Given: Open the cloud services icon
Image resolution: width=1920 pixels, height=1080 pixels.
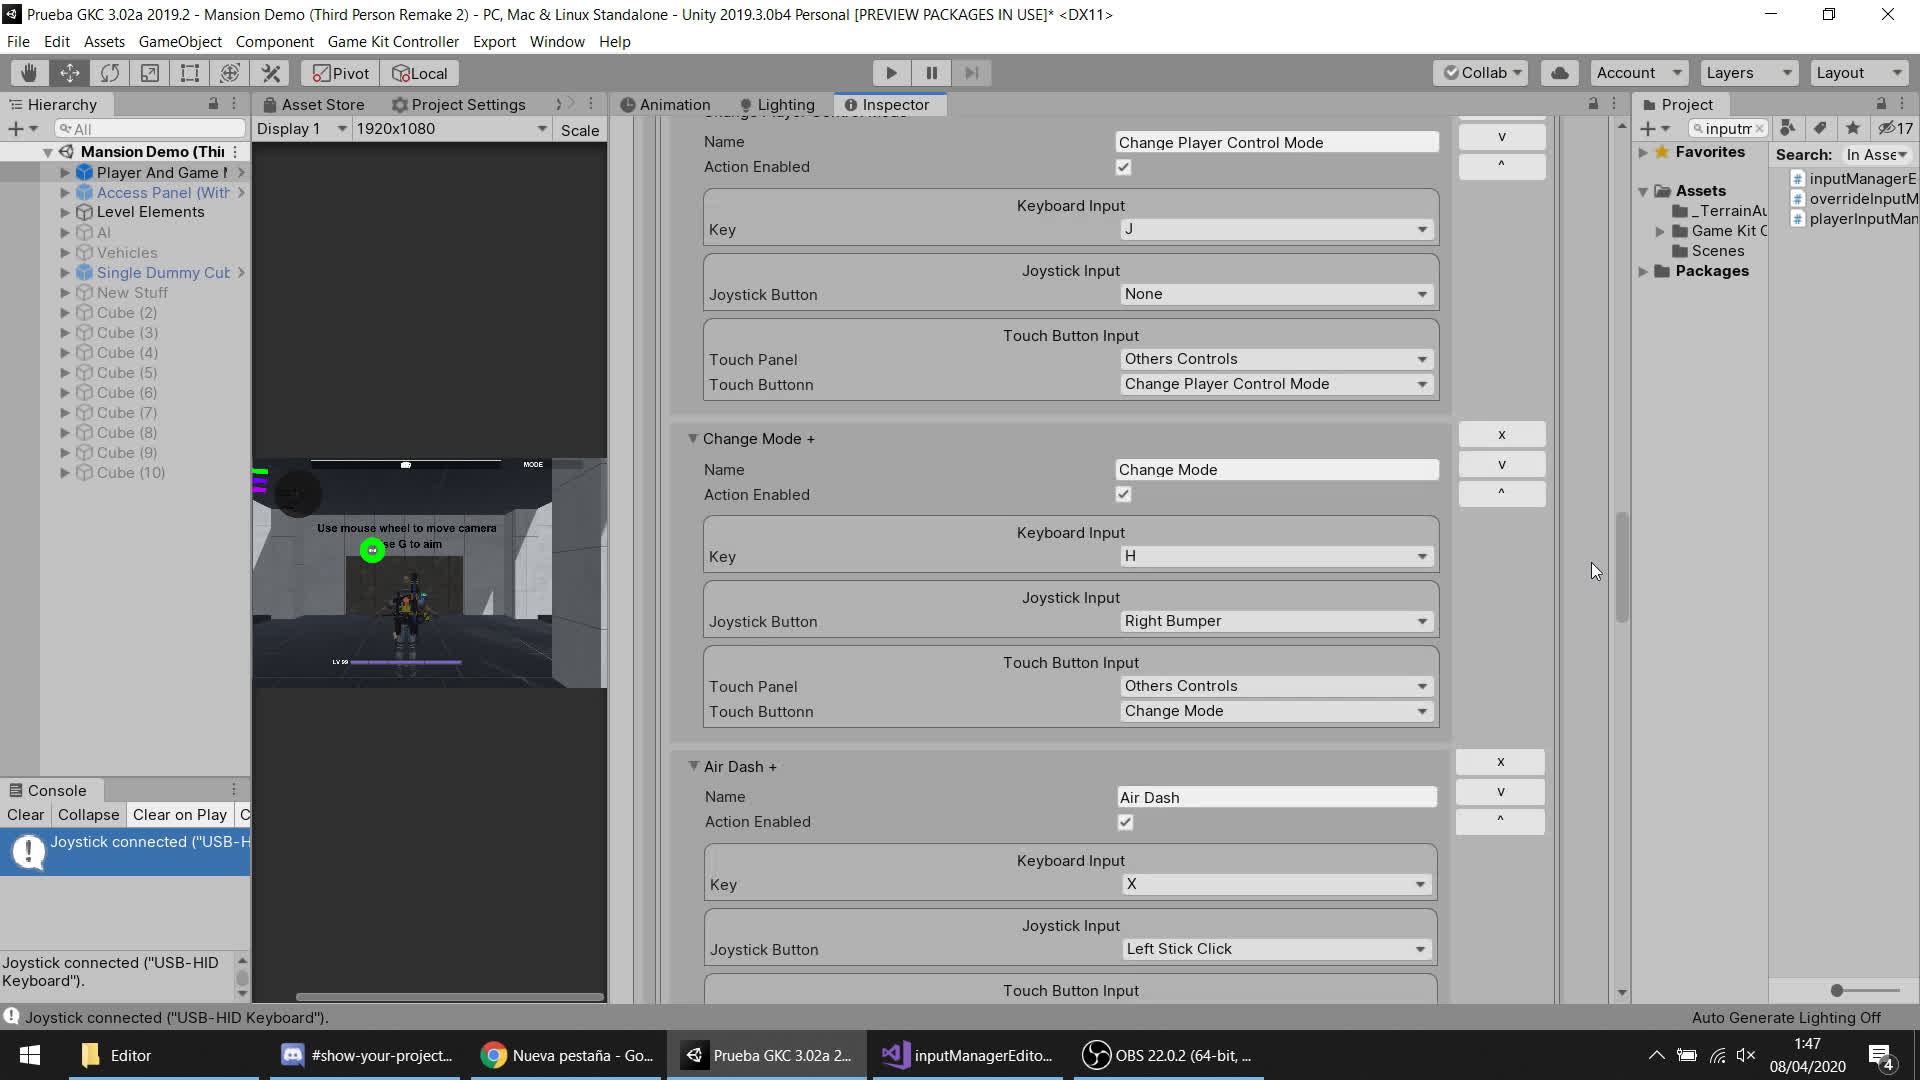Looking at the screenshot, I should [x=1559, y=73].
